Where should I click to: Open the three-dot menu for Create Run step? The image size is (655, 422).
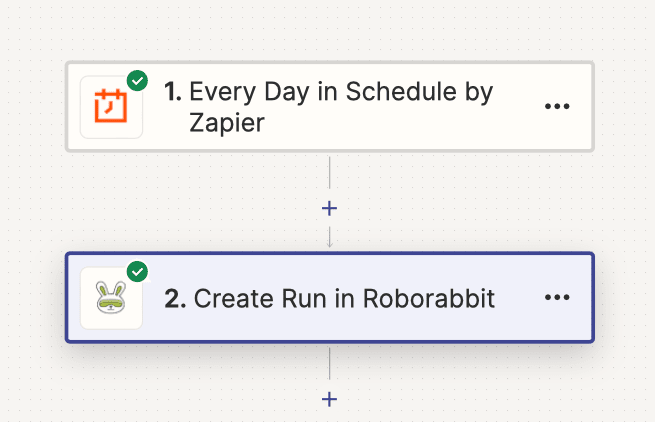pos(557,297)
